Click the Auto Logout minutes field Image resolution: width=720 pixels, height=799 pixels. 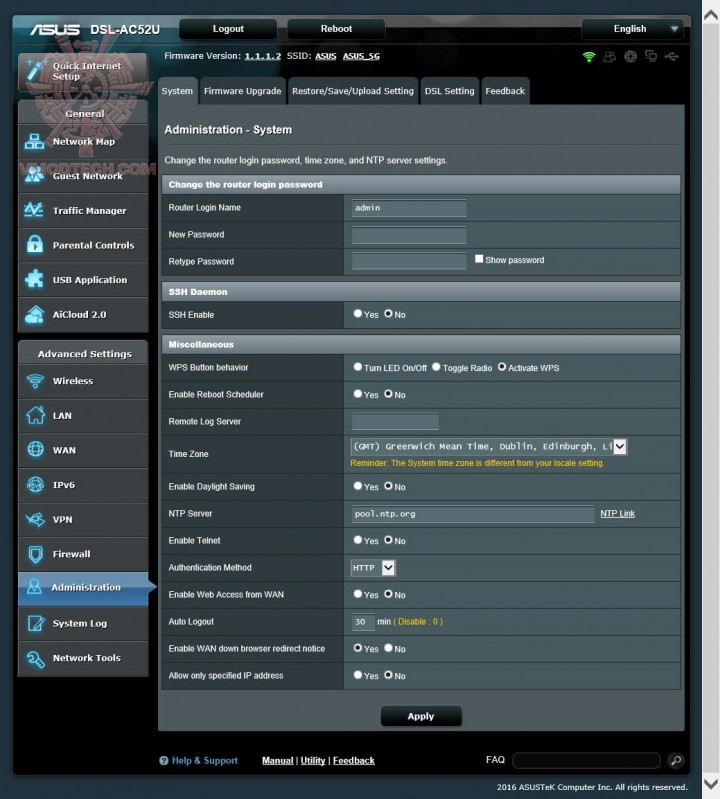pos(363,622)
